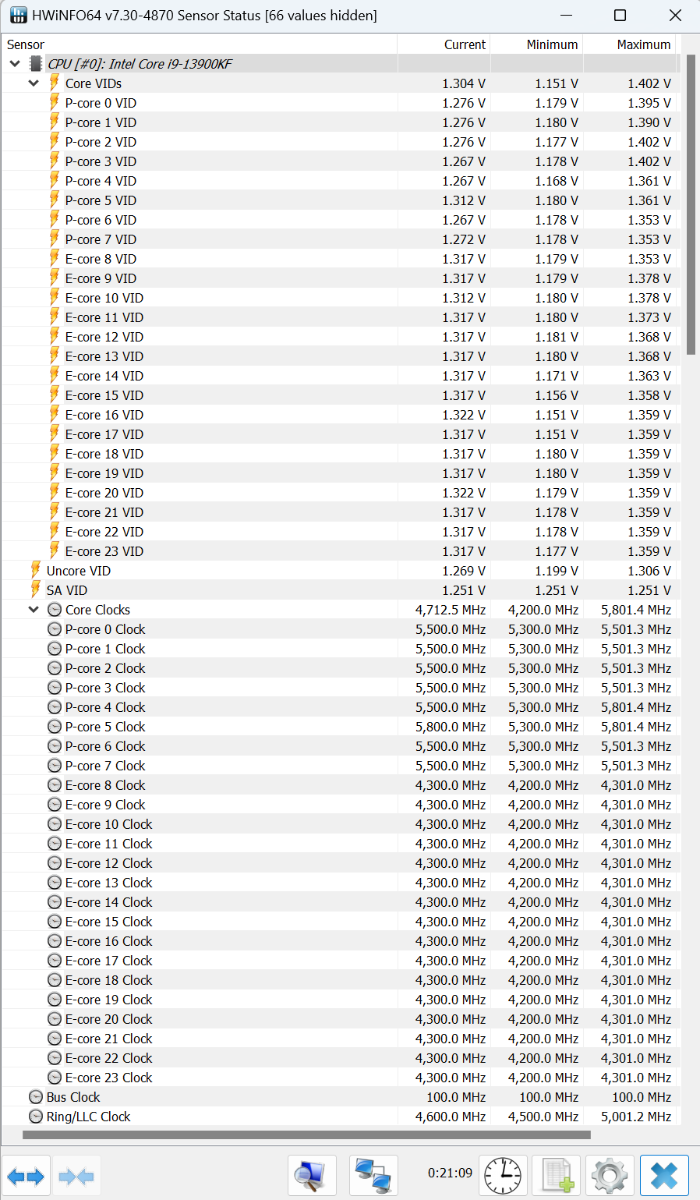700x1200 pixels.
Task: Click the Maximum column header
Action: pyautogui.click(x=630, y=45)
